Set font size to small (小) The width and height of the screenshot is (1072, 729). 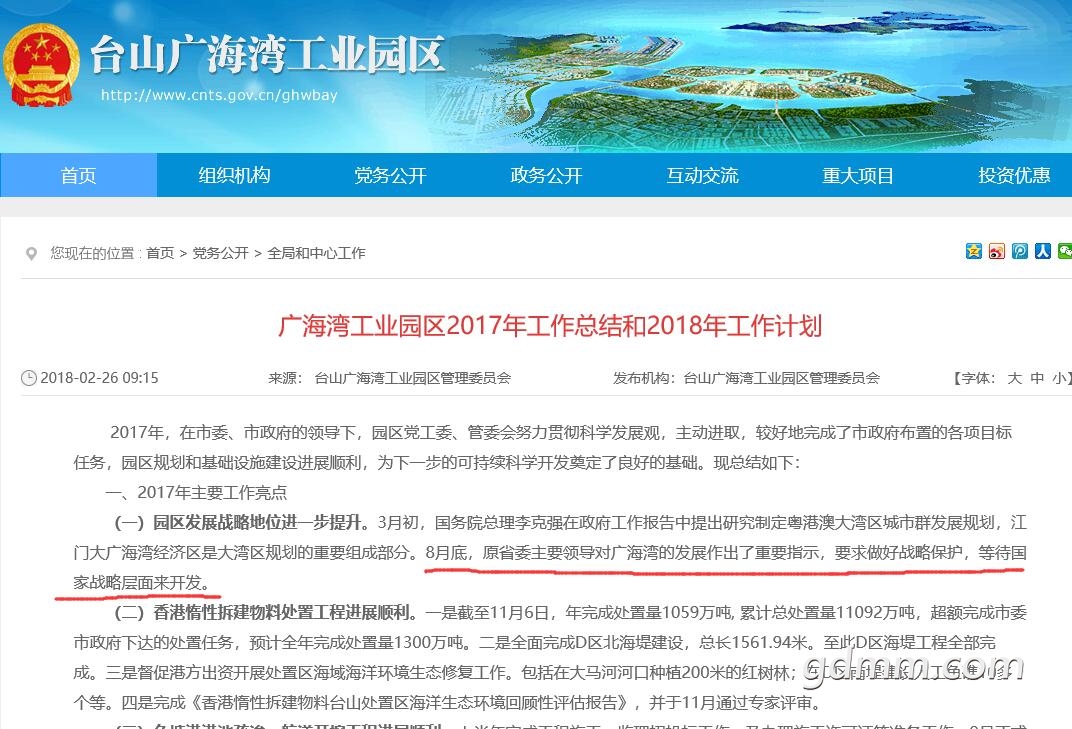point(1058,378)
